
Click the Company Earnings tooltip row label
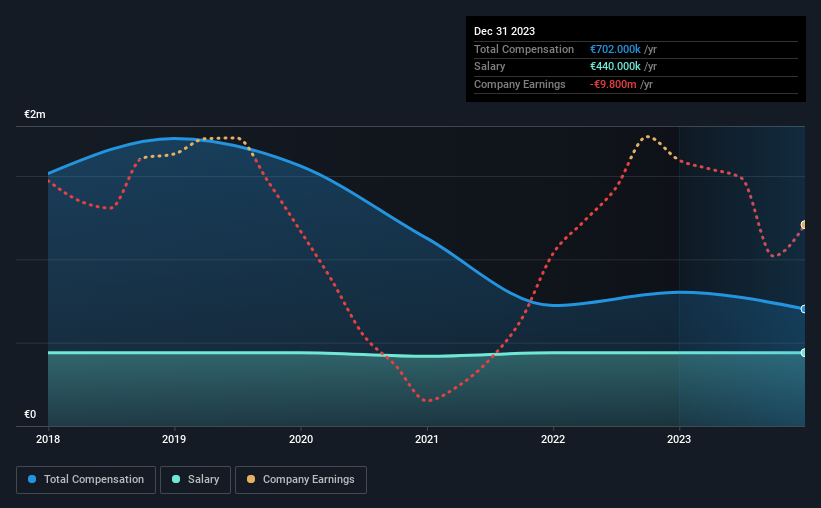(519, 84)
